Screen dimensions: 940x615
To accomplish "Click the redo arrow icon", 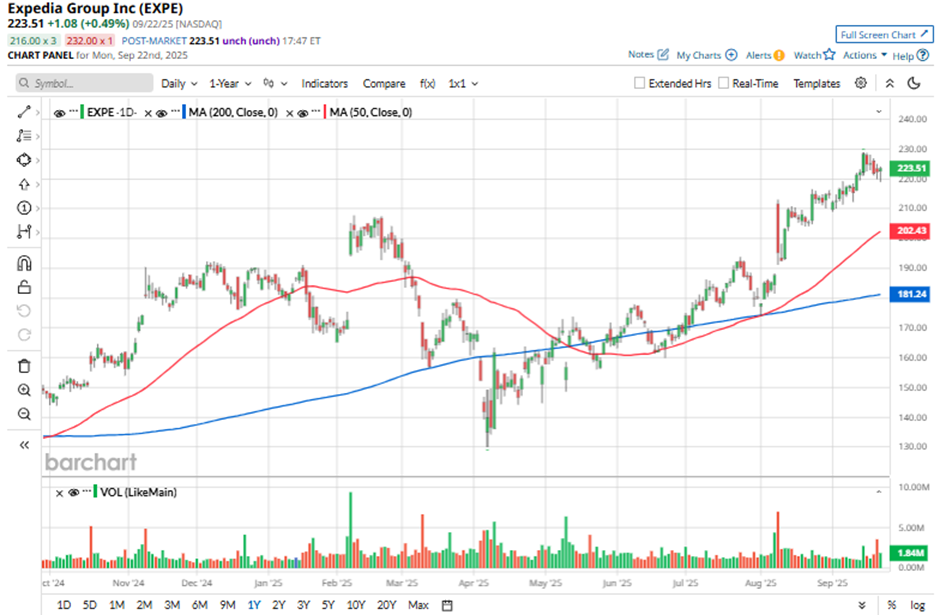I will click(x=24, y=334).
